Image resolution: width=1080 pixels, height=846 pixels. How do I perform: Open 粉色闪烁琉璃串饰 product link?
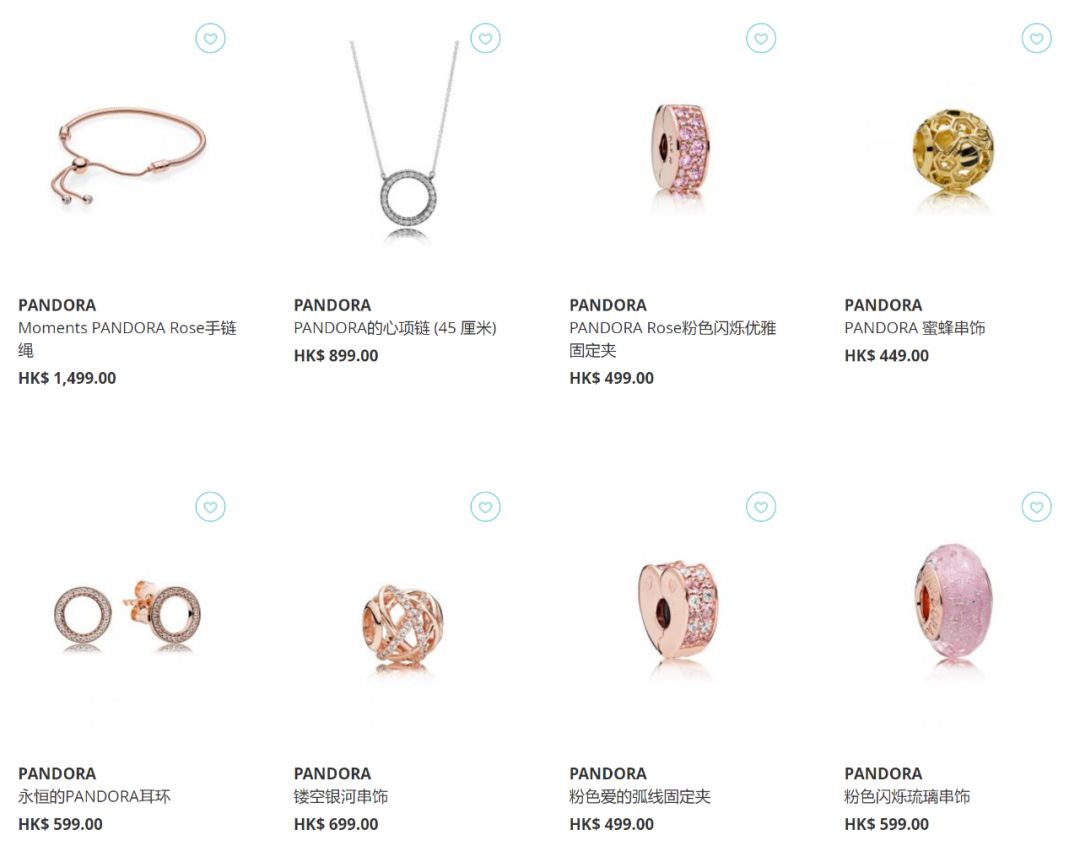tap(907, 796)
